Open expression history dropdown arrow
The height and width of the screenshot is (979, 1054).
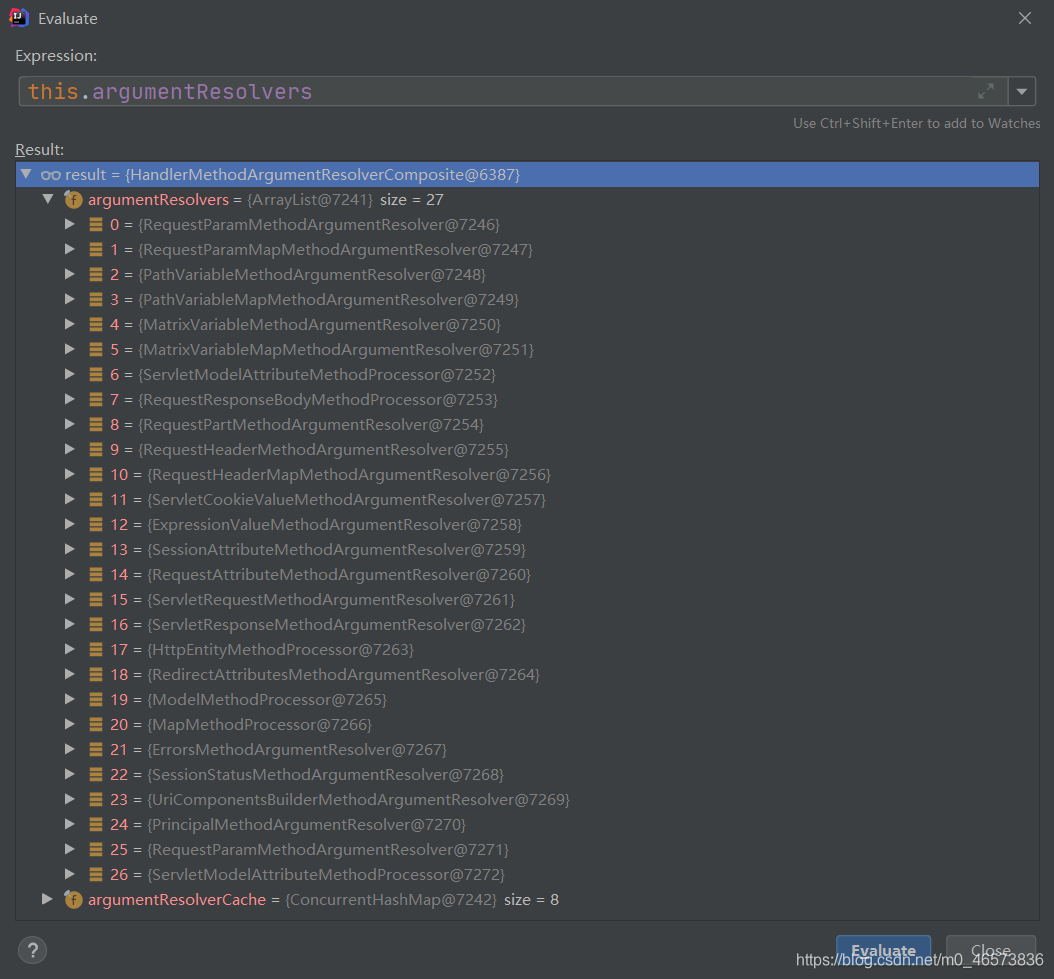point(1022,91)
